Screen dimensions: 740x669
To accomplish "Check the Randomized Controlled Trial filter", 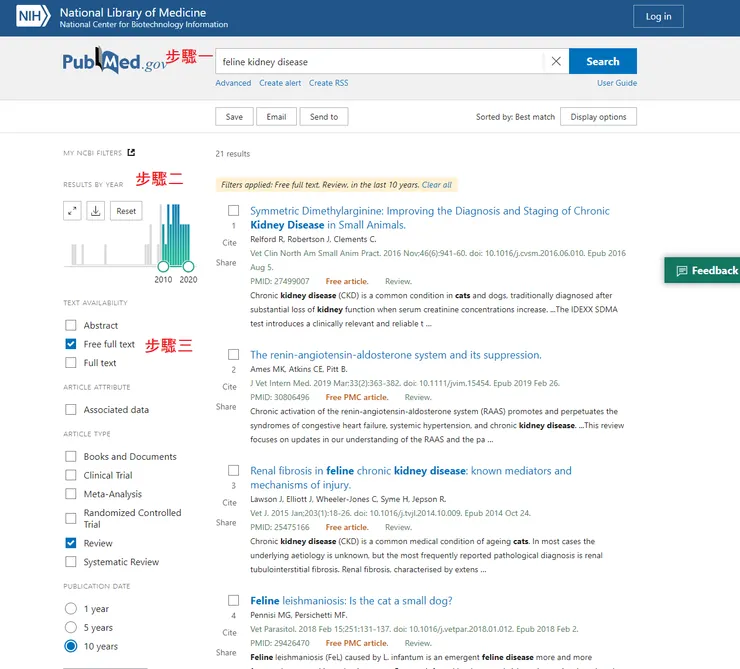I will (x=71, y=518).
